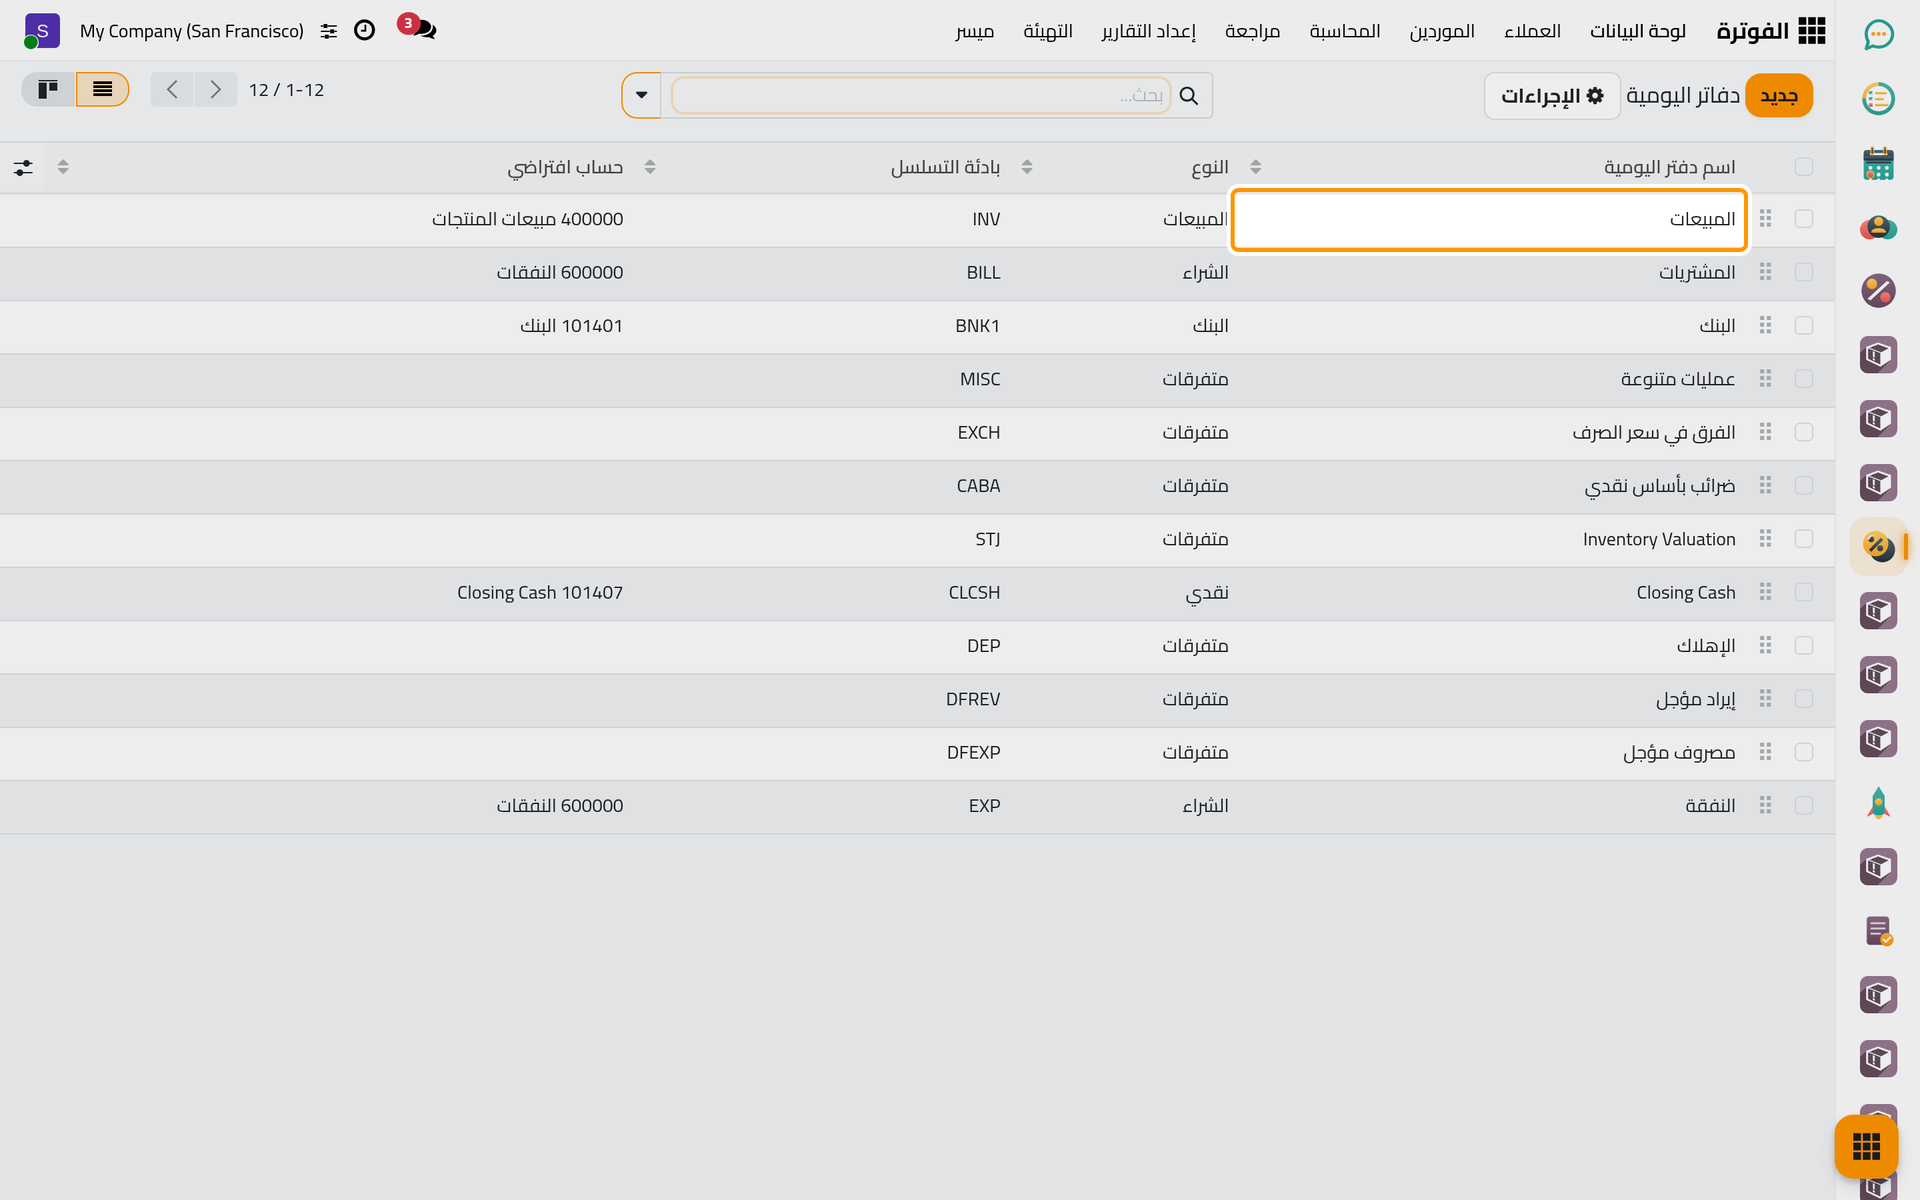This screenshot has width=1920, height=1200.
Task: Open the activities clock icon
Action: coord(365,30)
